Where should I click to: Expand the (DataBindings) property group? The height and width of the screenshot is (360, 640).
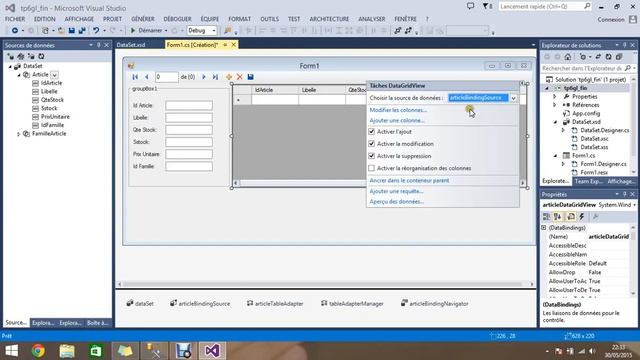point(544,228)
